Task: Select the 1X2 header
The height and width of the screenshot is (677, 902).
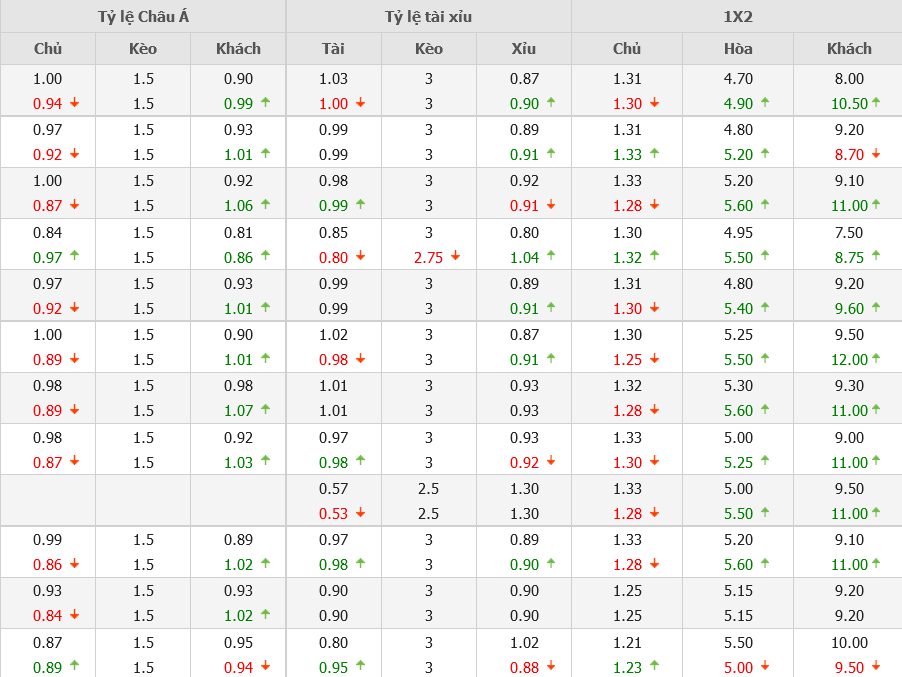Action: coord(737,17)
